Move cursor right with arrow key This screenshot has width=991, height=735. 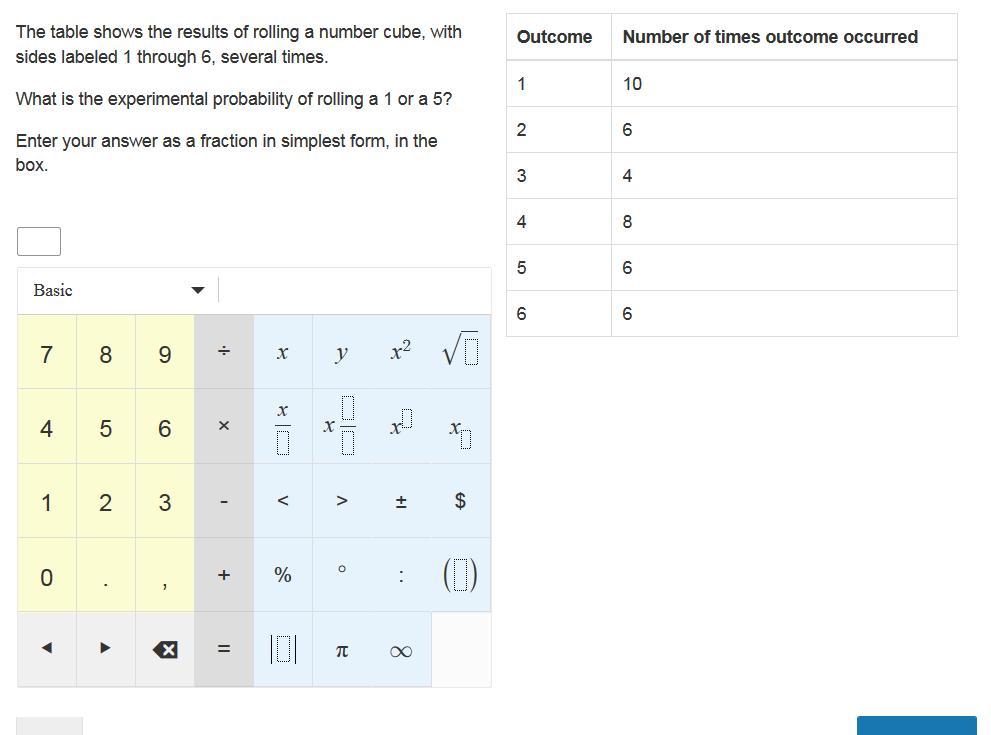tap(106, 649)
